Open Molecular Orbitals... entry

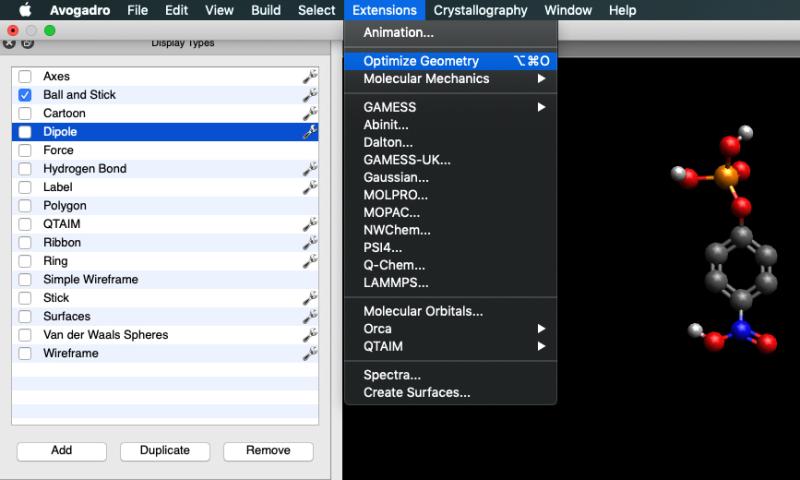451,311
